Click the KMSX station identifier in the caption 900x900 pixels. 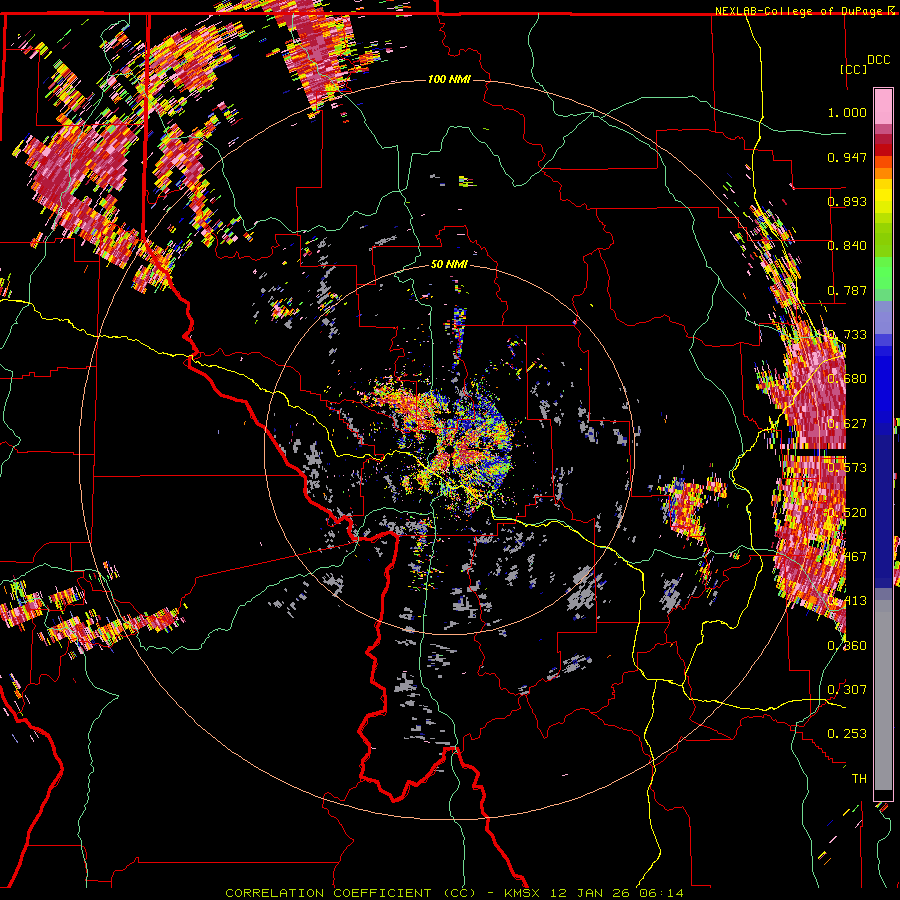click(522, 893)
